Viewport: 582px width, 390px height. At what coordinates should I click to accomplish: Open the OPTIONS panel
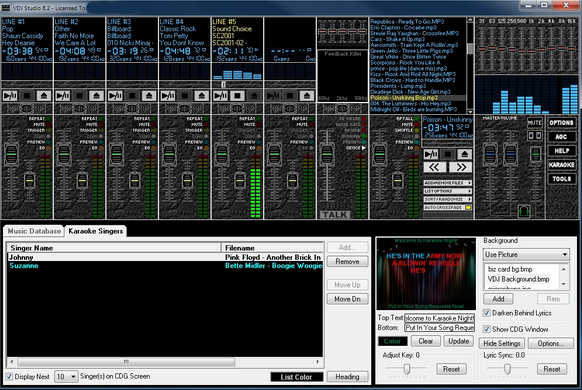562,123
